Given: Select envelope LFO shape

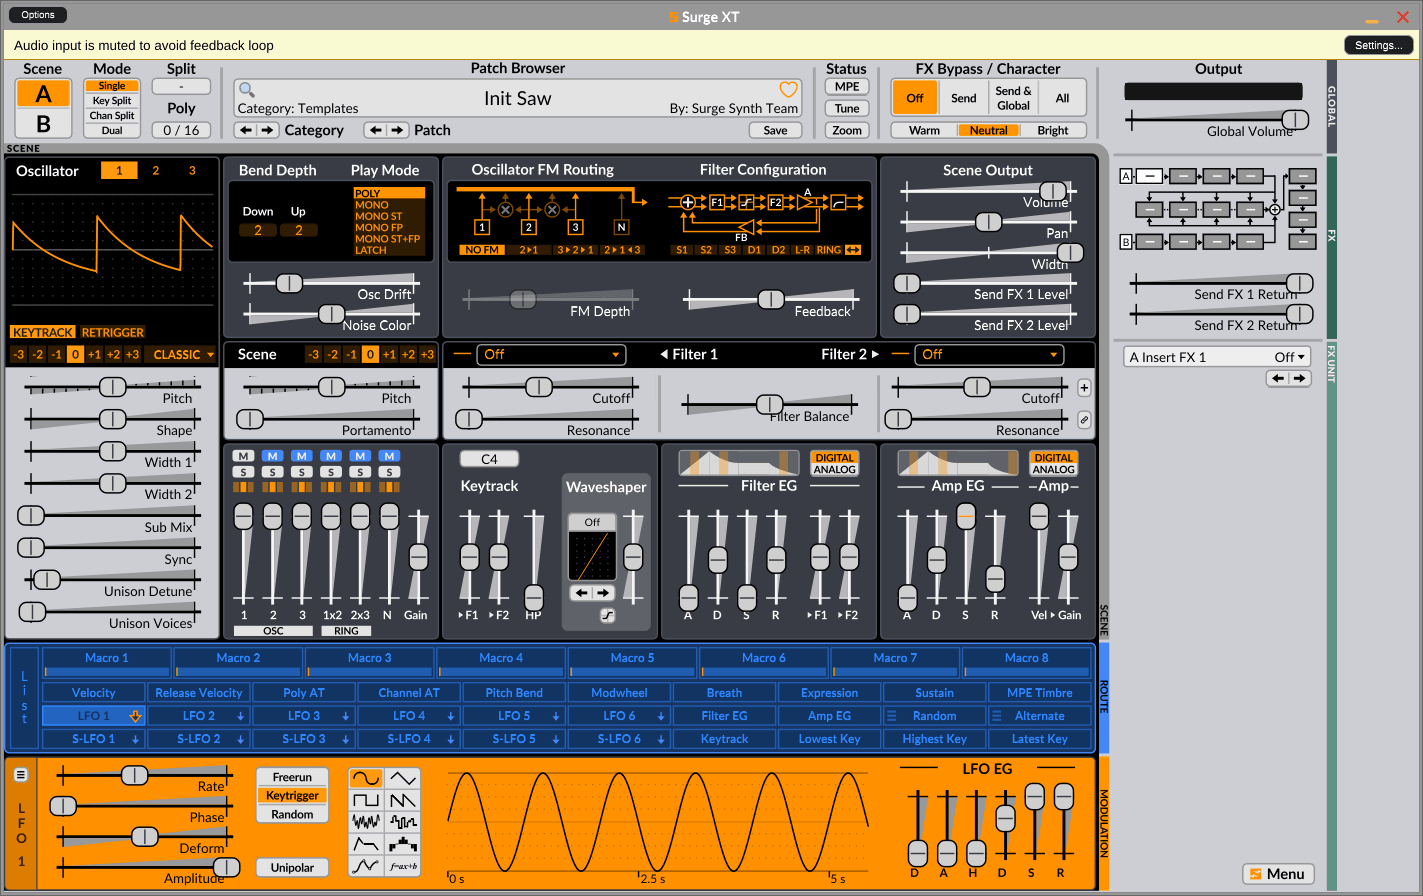Looking at the screenshot, I should (366, 844).
